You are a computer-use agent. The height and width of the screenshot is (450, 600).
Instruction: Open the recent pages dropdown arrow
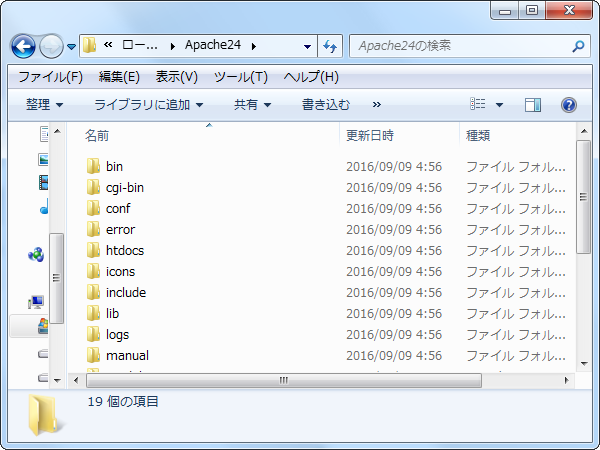(72, 47)
